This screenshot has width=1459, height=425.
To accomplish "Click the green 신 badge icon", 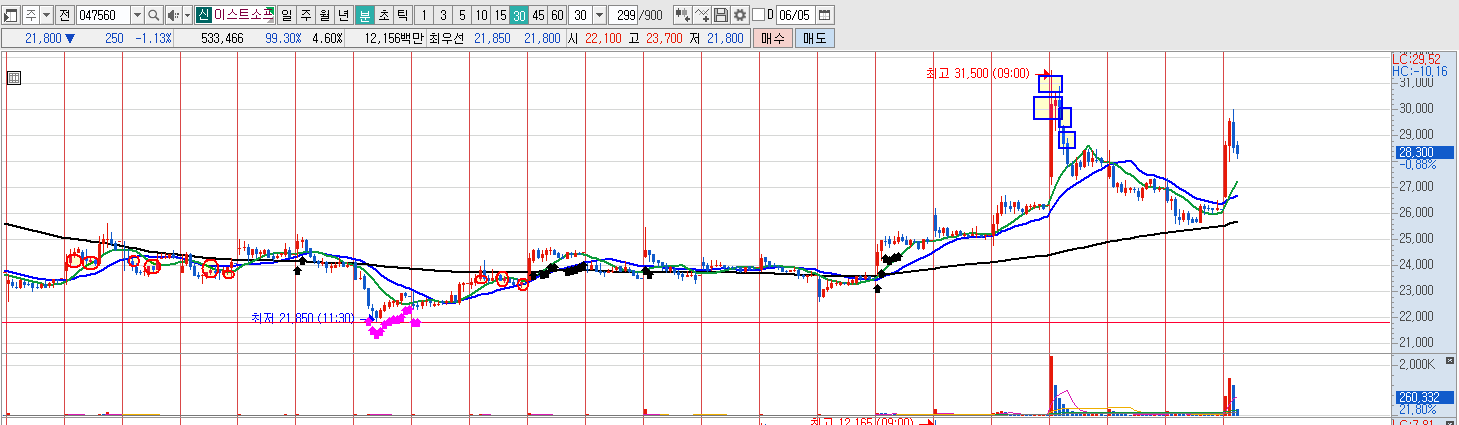I will point(204,15).
